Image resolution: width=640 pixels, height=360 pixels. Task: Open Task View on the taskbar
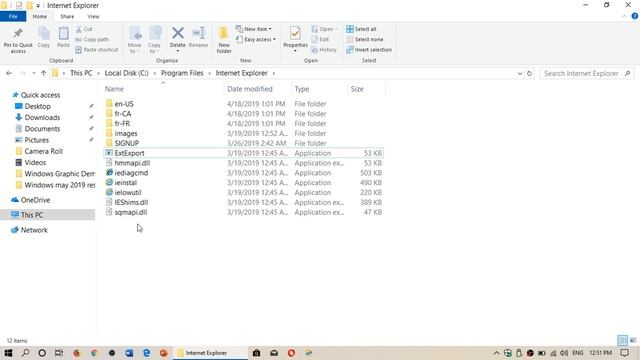[59, 353]
